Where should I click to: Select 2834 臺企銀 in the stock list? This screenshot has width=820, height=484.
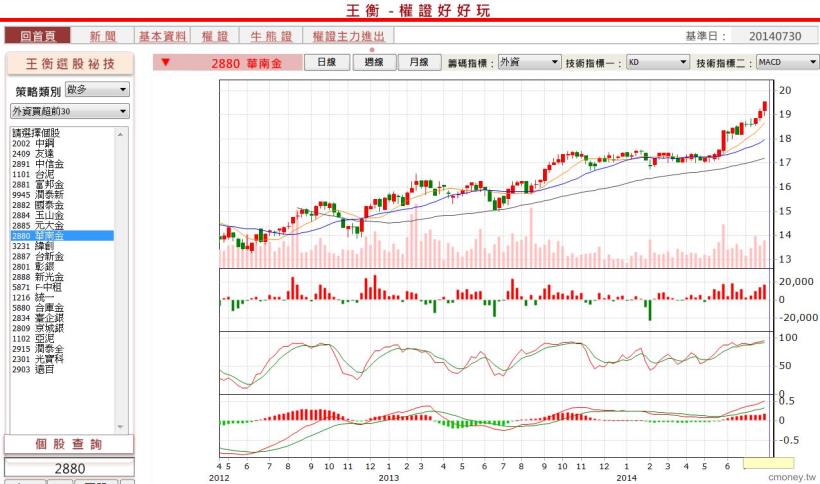coord(62,318)
